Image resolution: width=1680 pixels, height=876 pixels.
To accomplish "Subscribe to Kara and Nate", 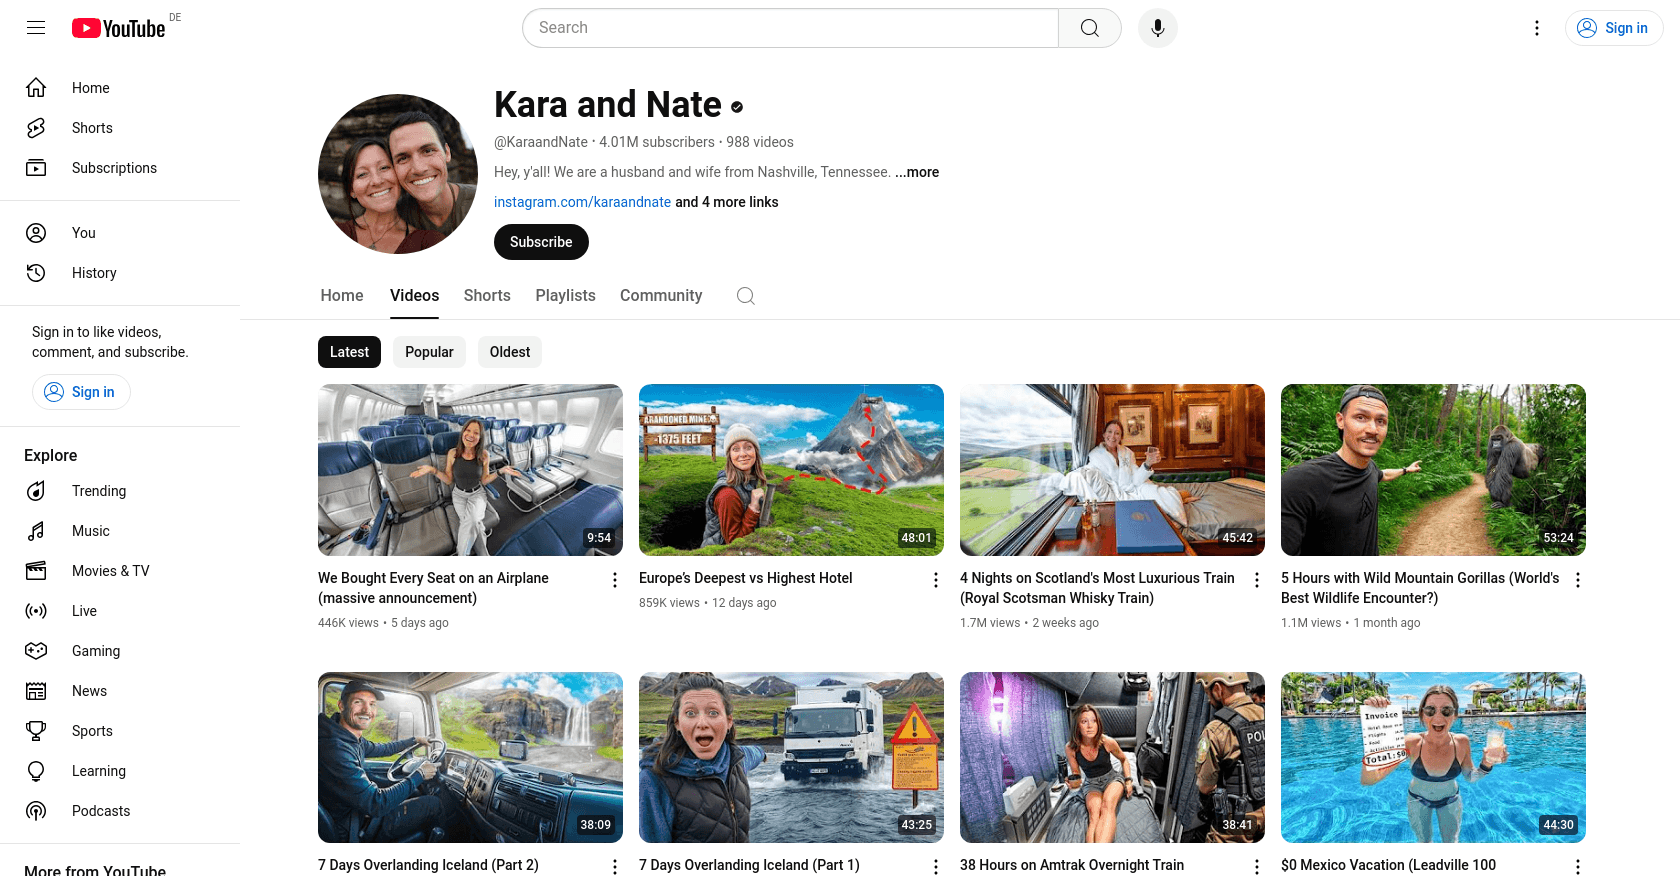I will (541, 242).
